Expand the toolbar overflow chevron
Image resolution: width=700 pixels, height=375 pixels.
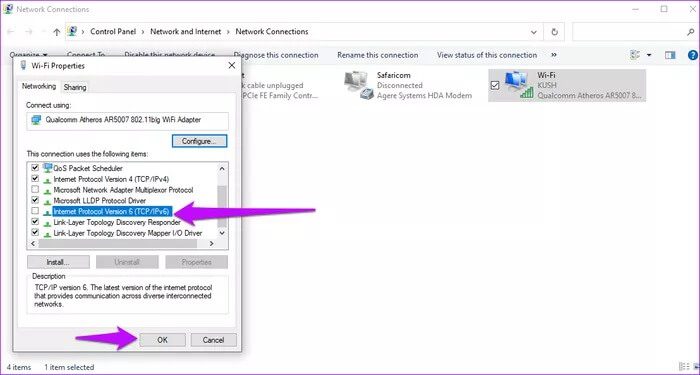click(x=554, y=55)
